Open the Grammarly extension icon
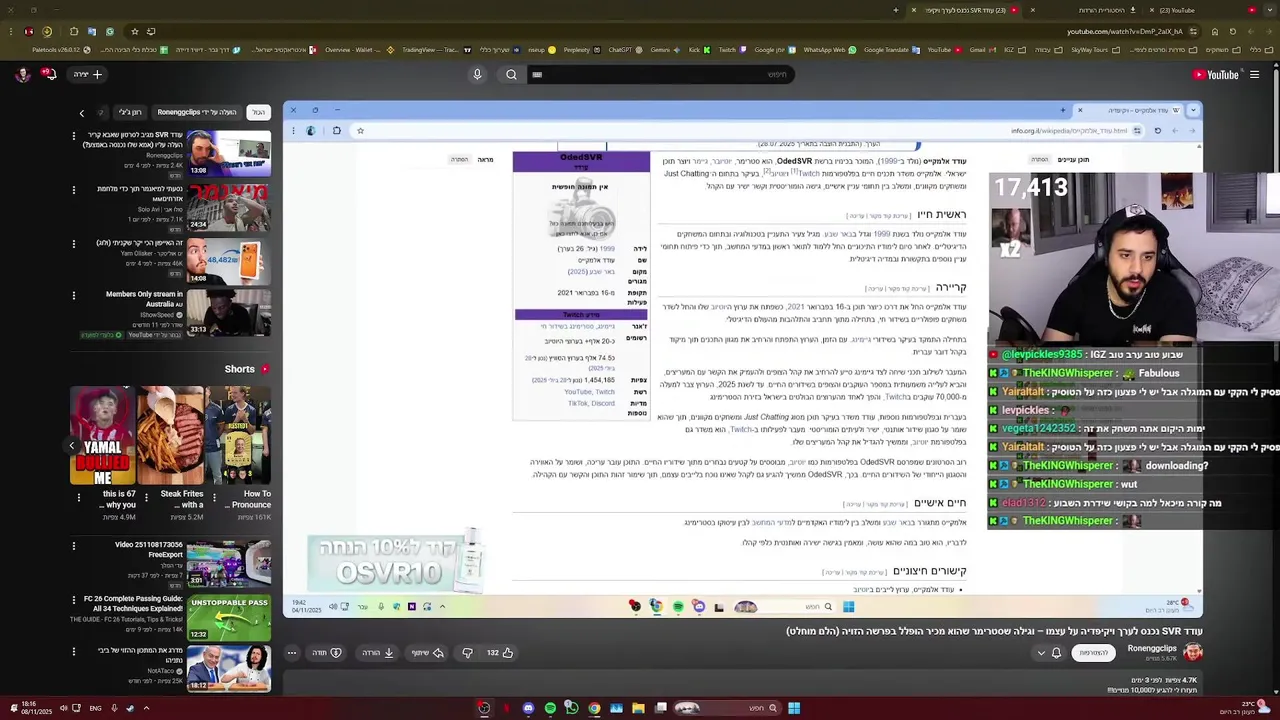The height and width of the screenshot is (720, 1280). pos(110,31)
